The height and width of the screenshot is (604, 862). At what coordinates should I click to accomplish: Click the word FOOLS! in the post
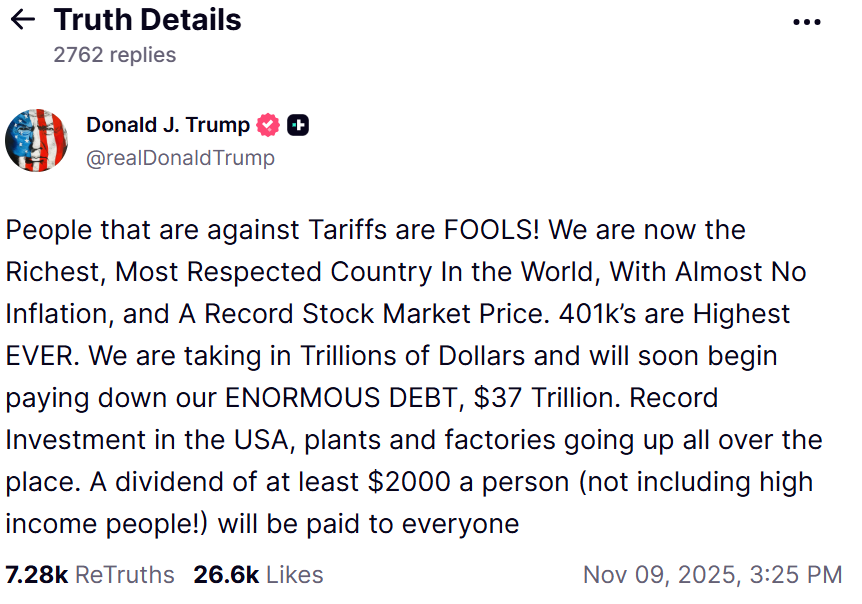[491, 229]
